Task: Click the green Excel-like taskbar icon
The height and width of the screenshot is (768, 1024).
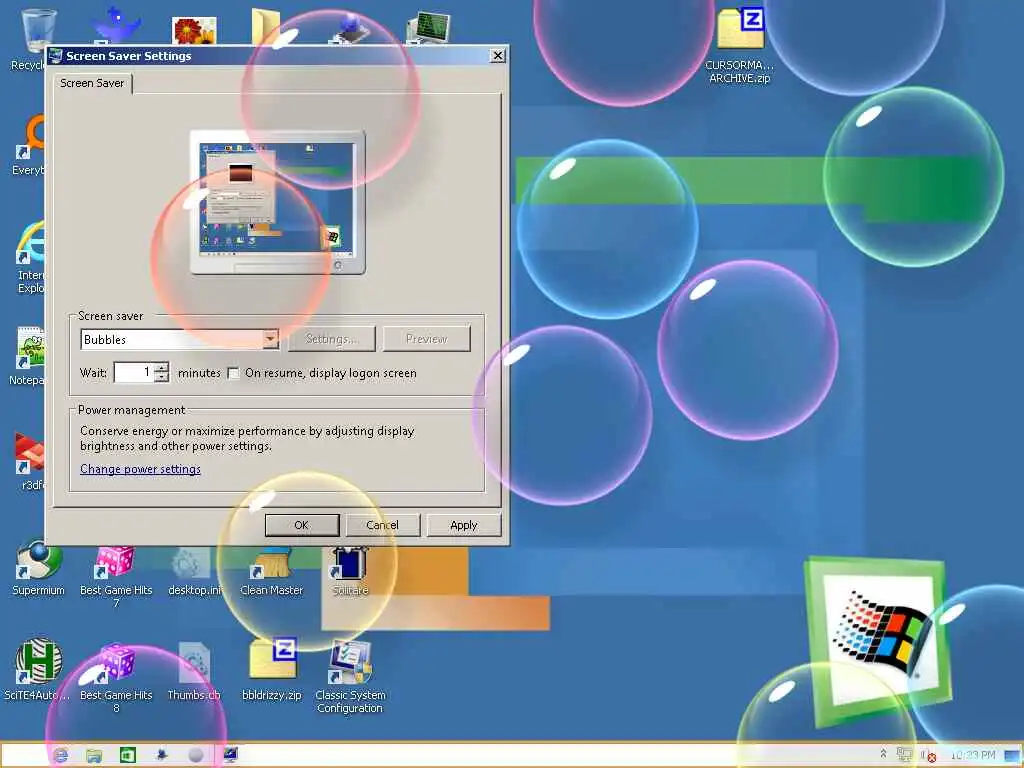Action: [x=128, y=755]
